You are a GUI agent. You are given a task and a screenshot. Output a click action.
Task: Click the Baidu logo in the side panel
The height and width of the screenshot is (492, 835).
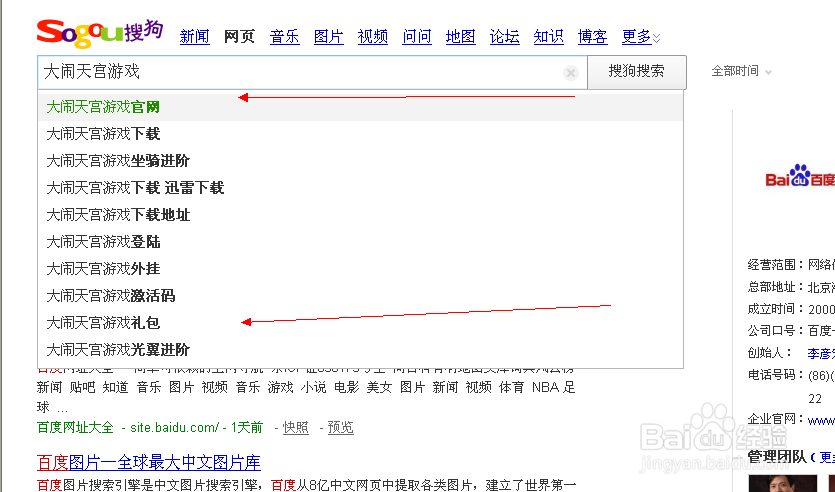click(800, 177)
